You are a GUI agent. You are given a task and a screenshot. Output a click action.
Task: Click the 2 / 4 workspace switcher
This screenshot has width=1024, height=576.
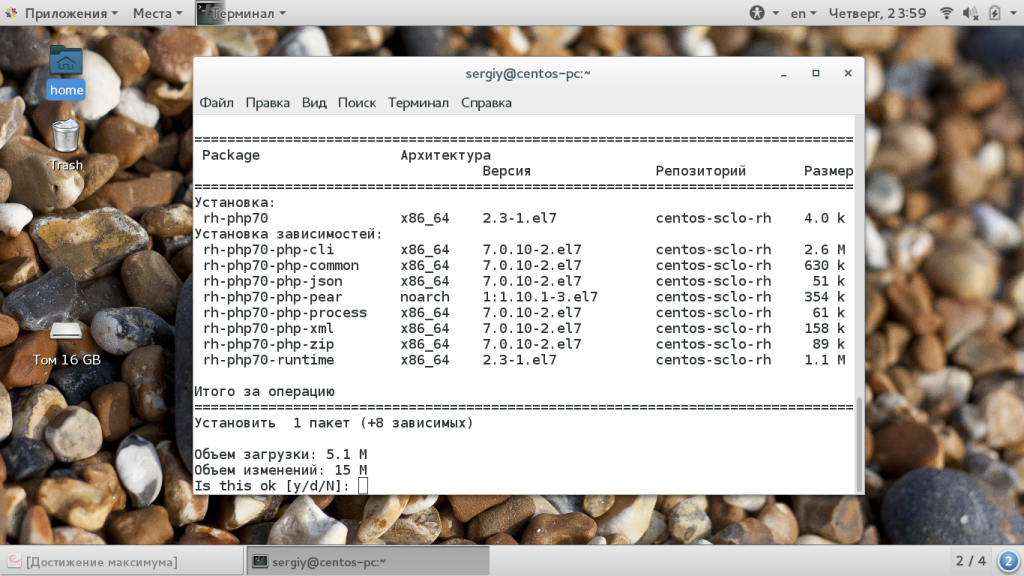click(970, 561)
